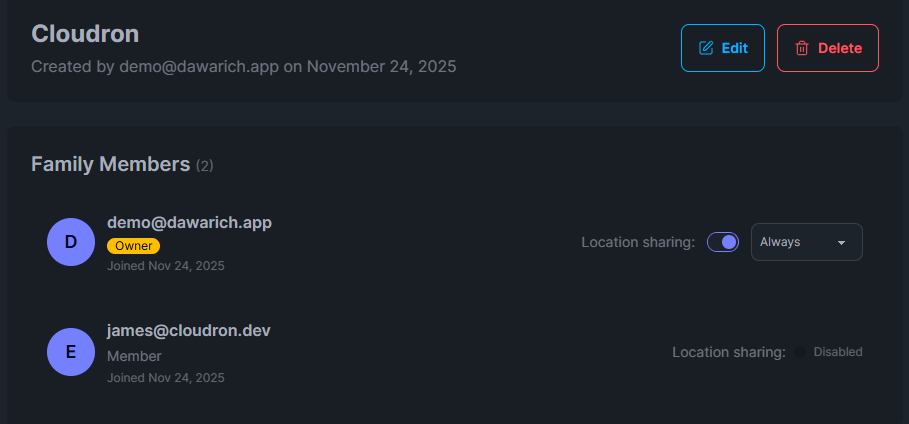Image resolution: width=909 pixels, height=424 pixels.
Task: Click the pencil icon in the Edit button
Action: tap(706, 48)
